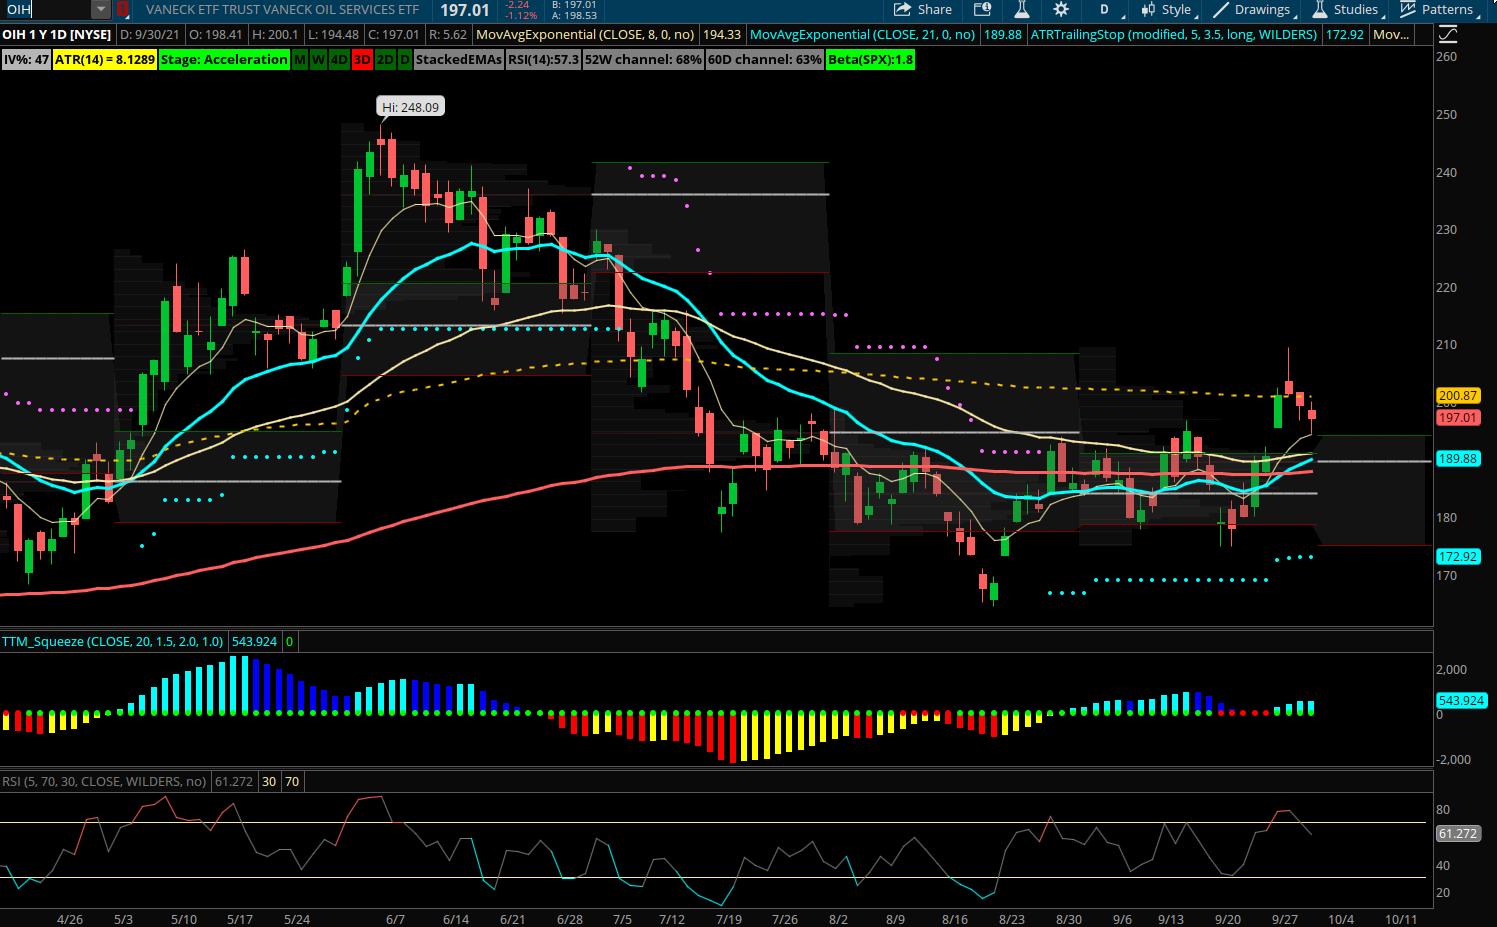Image resolution: width=1497 pixels, height=927 pixels.
Task: Click the OIH symbol entry field
Action: coord(47,10)
